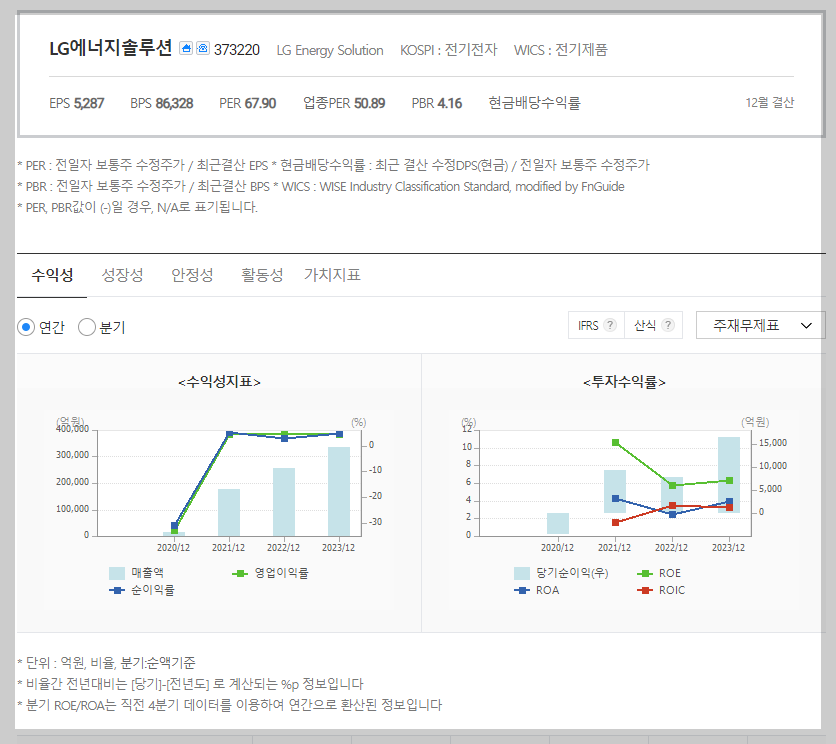The image size is (836, 744).
Task: Open the 주재무제표 dropdown
Action: (760, 325)
